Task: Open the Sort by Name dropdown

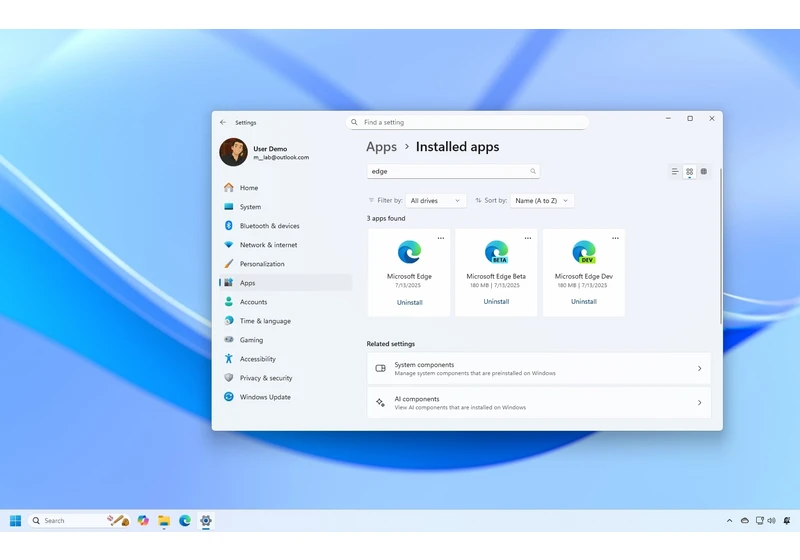Action: 542,200
